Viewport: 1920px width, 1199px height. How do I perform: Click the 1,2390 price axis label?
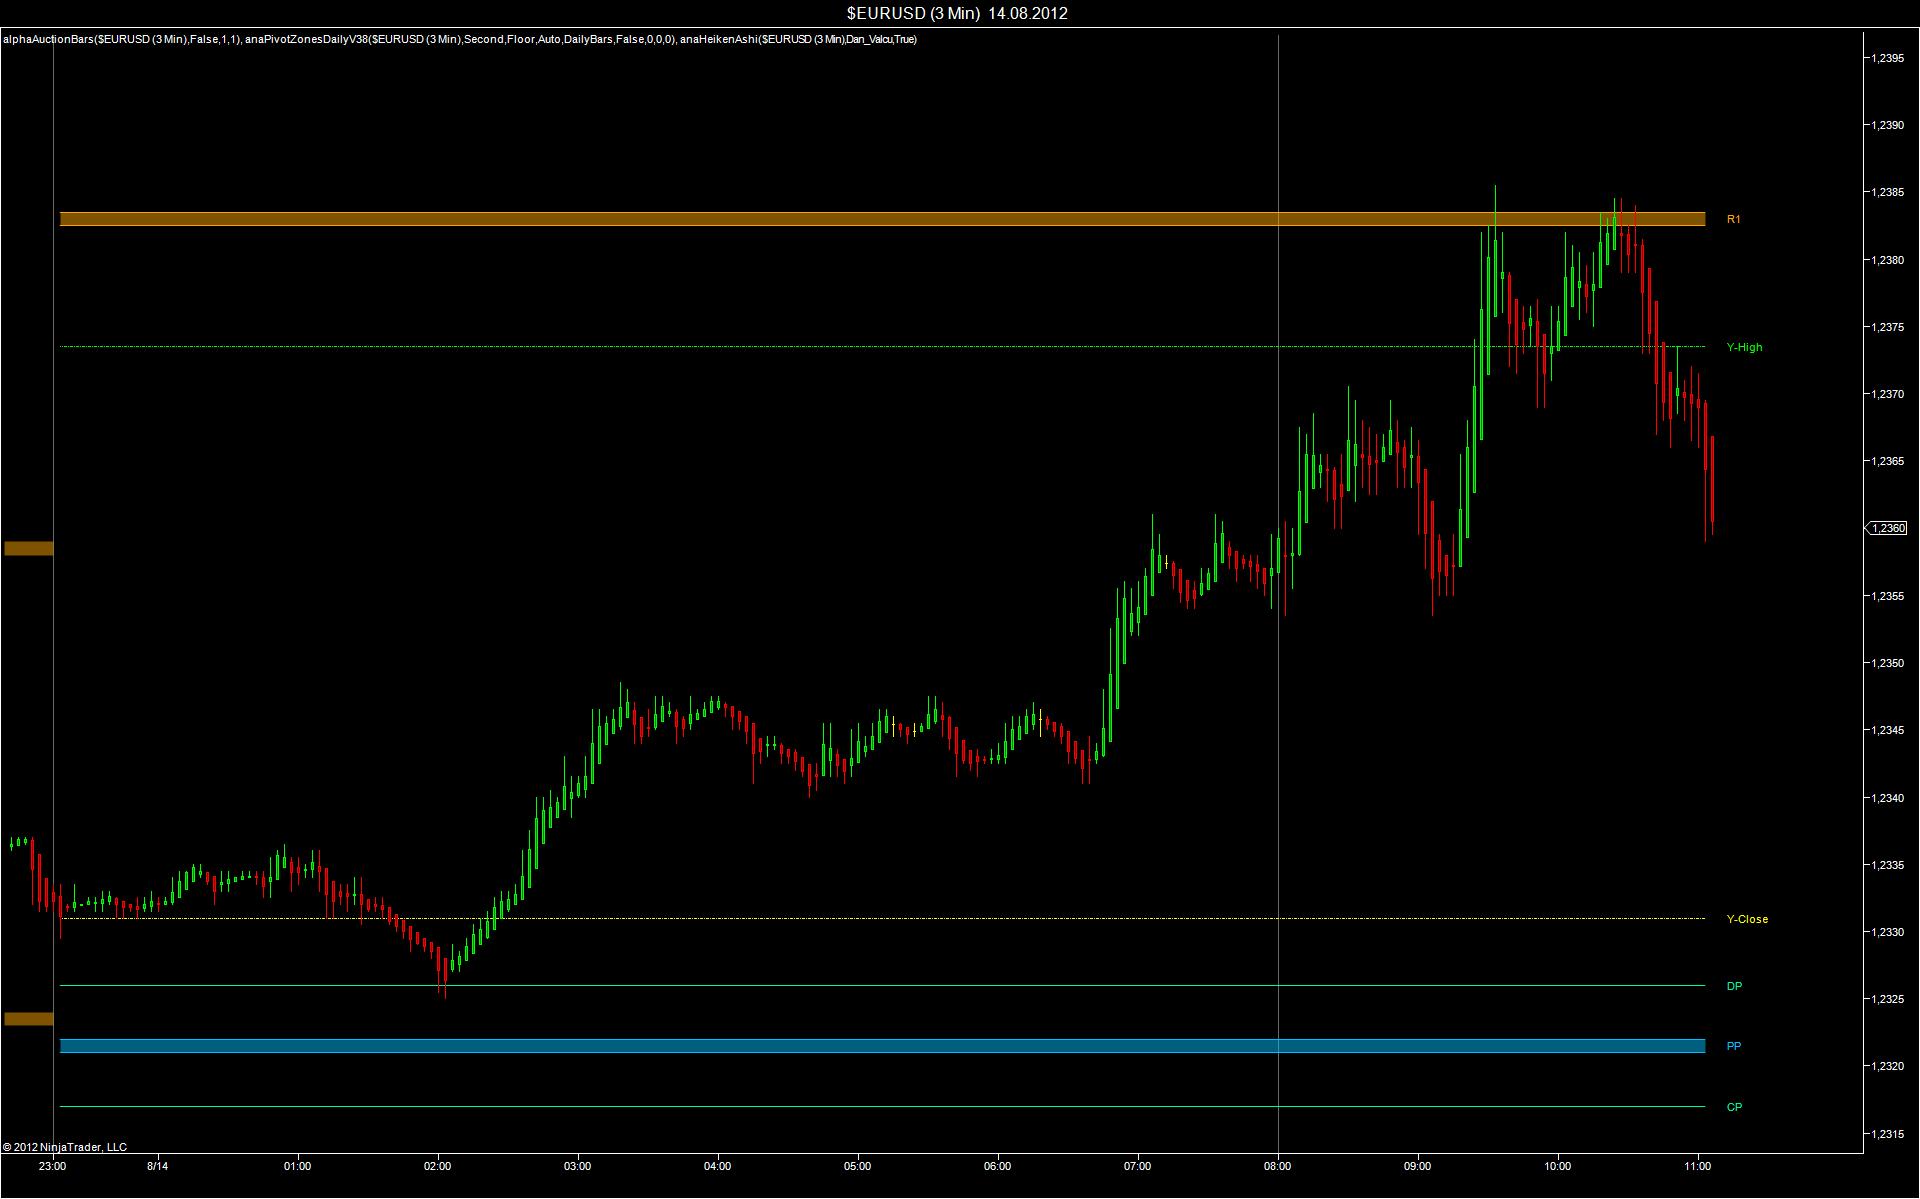click(1888, 125)
